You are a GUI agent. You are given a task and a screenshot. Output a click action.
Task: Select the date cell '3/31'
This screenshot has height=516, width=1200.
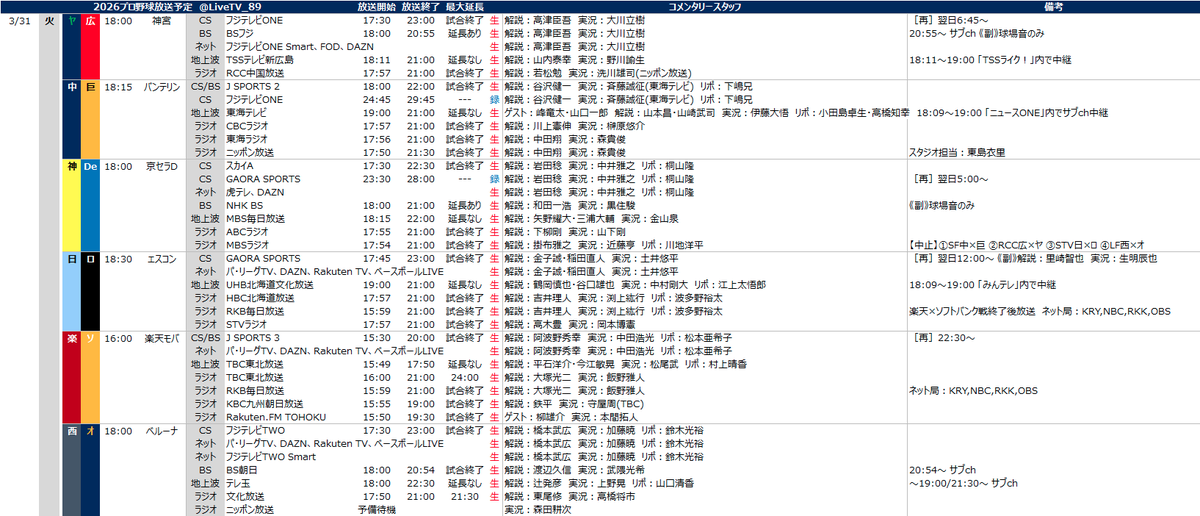(19, 20)
